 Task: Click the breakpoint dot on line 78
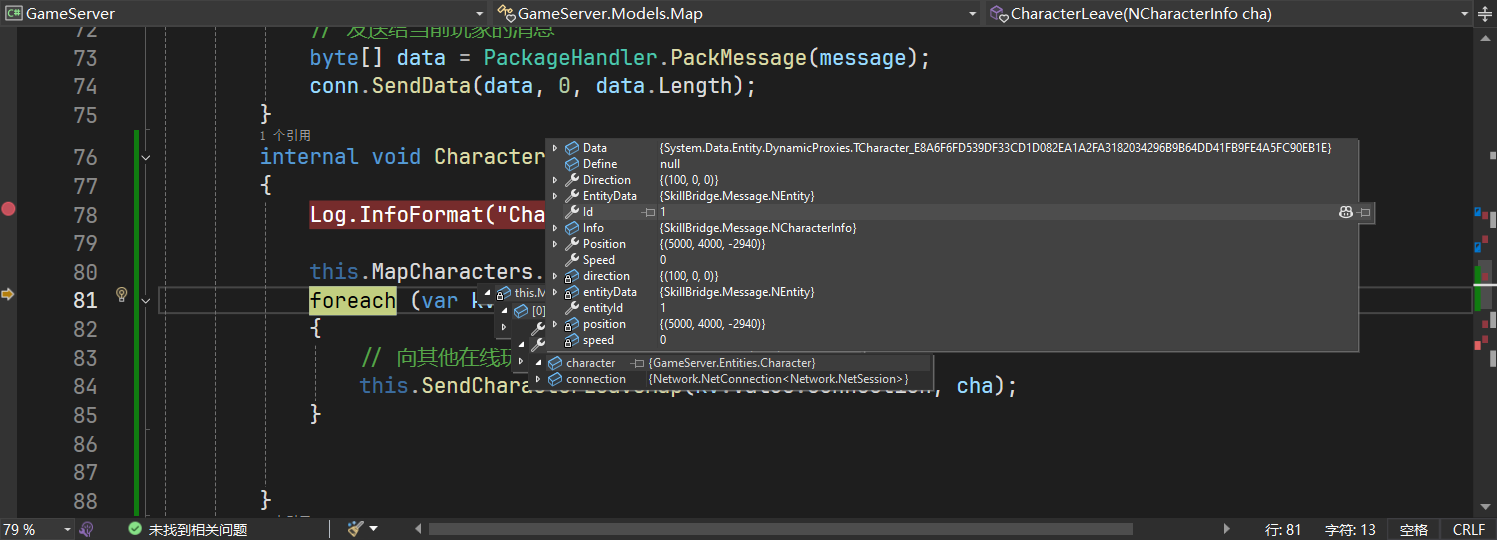9,209
